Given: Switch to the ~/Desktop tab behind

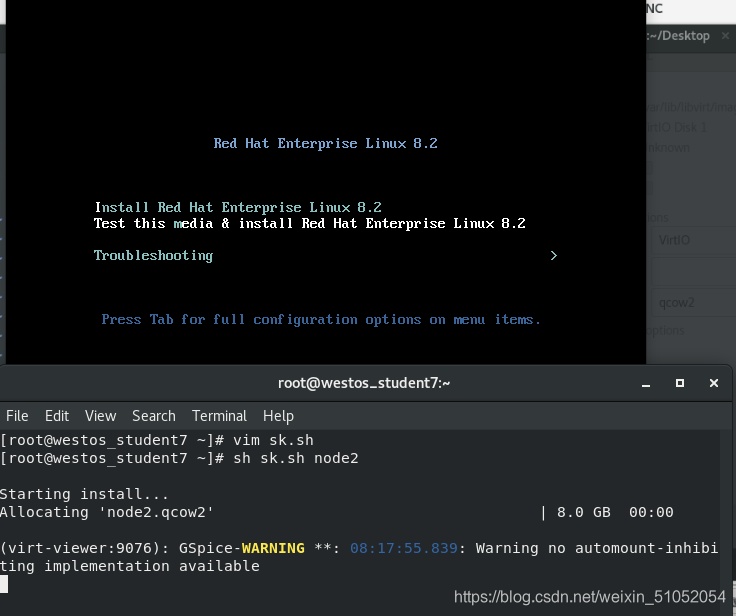Looking at the screenshot, I should [679, 36].
